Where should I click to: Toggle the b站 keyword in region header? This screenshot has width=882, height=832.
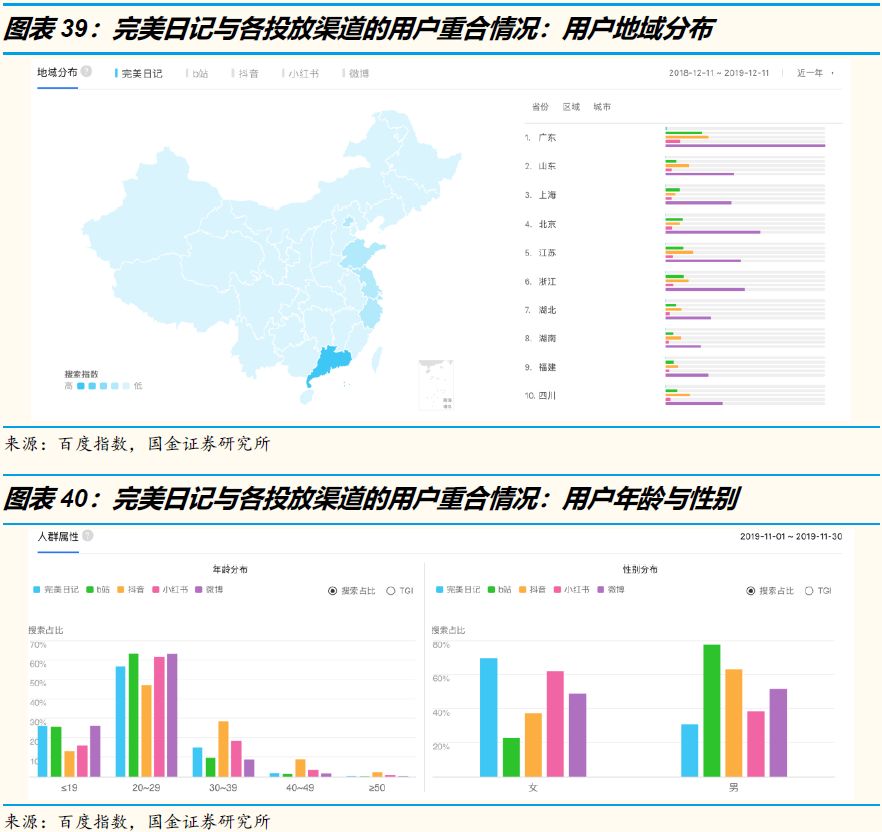[x=200, y=73]
